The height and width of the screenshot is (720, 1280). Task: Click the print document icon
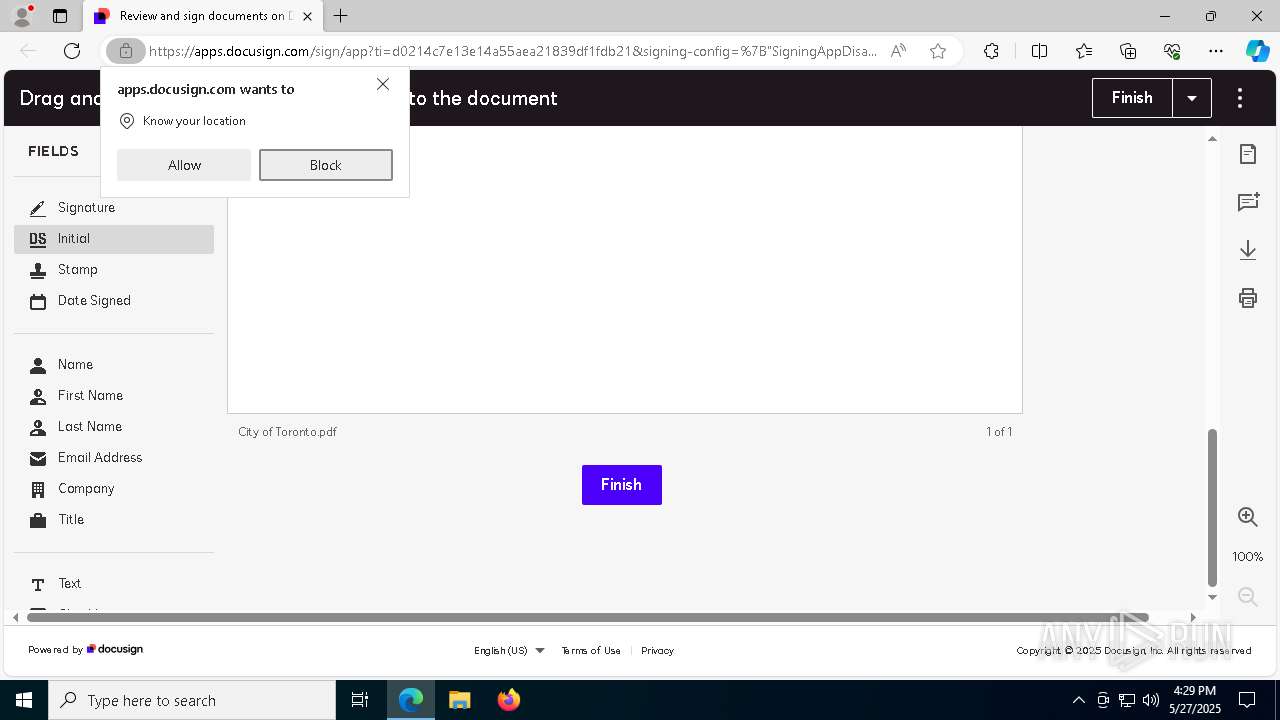pos(1248,298)
